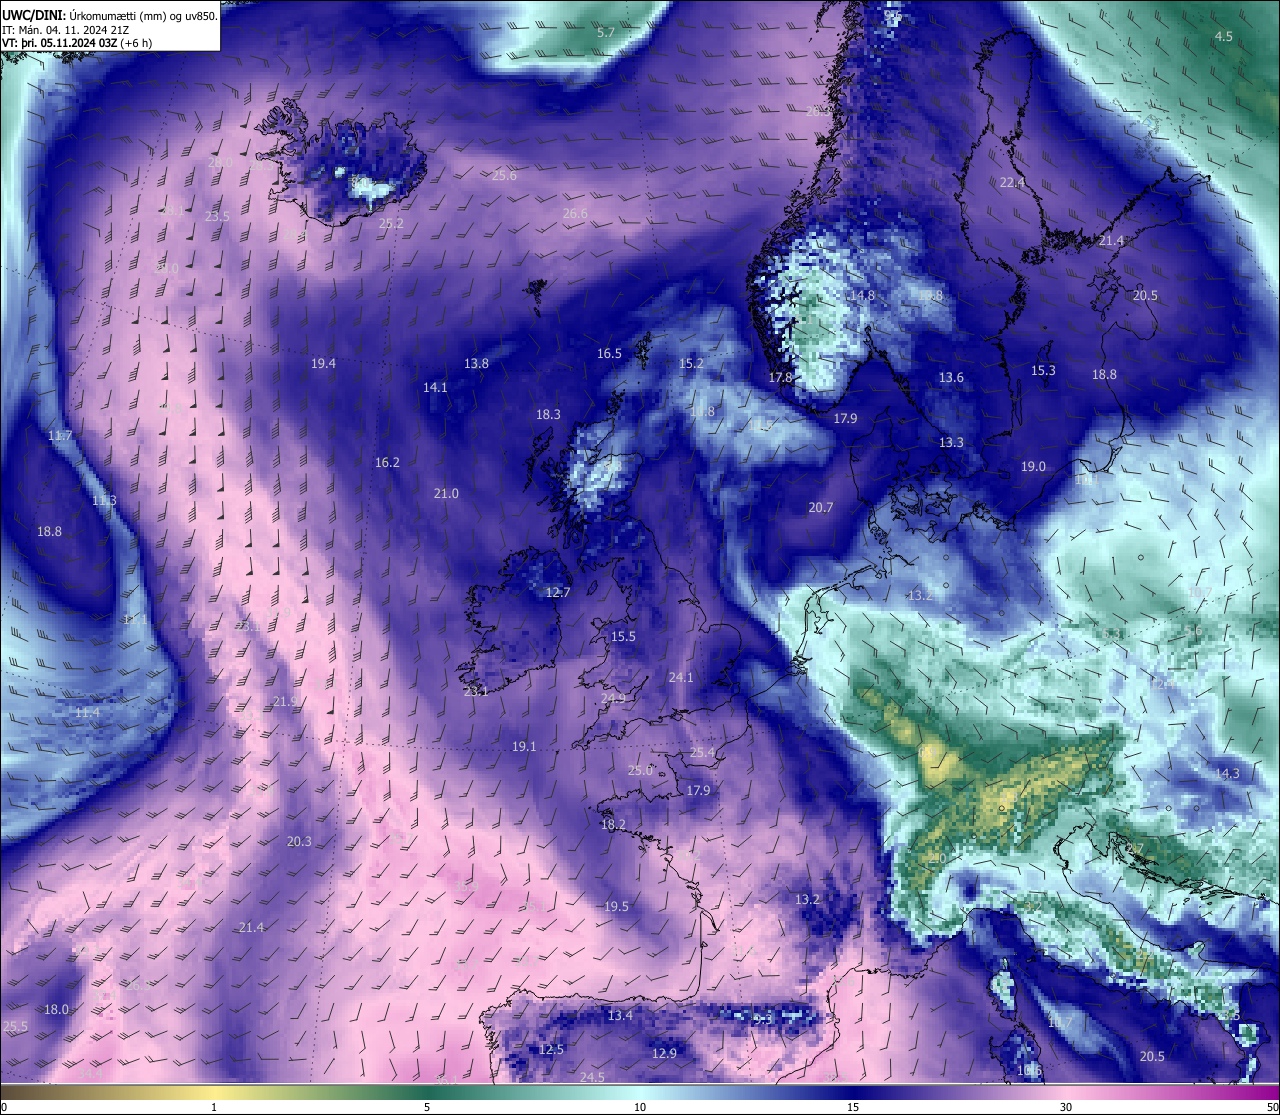Click the 20.3 map value
This screenshot has width=1280, height=1115.
pos(299,842)
